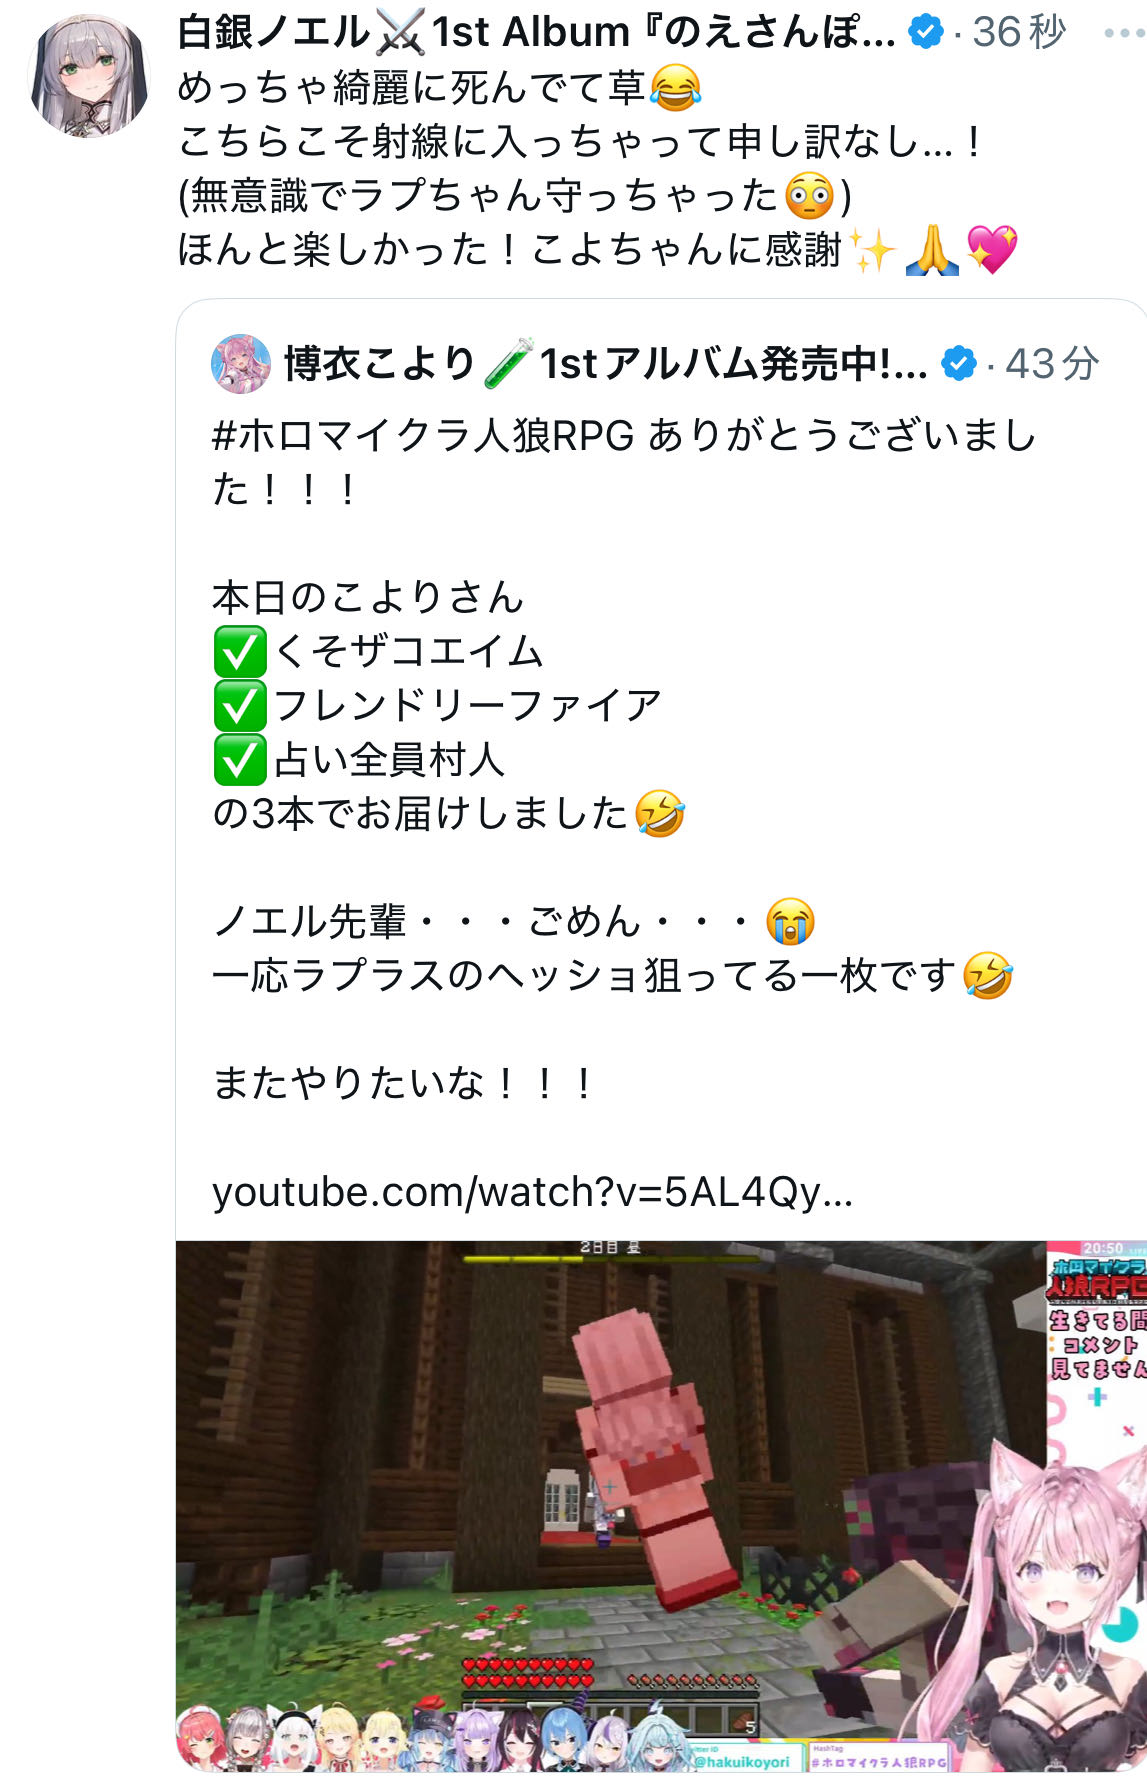Open the youtube.com/watch link
Screen dimensions: 1147x1777
(x=532, y=1192)
